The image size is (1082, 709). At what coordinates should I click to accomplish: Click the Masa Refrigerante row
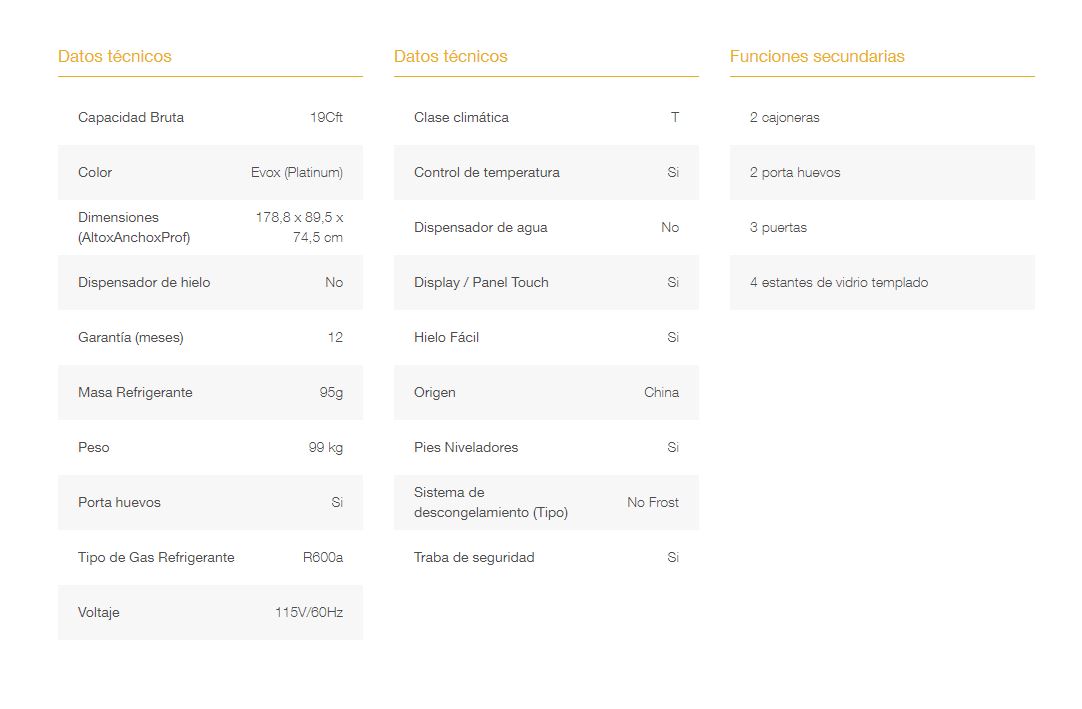(210, 392)
